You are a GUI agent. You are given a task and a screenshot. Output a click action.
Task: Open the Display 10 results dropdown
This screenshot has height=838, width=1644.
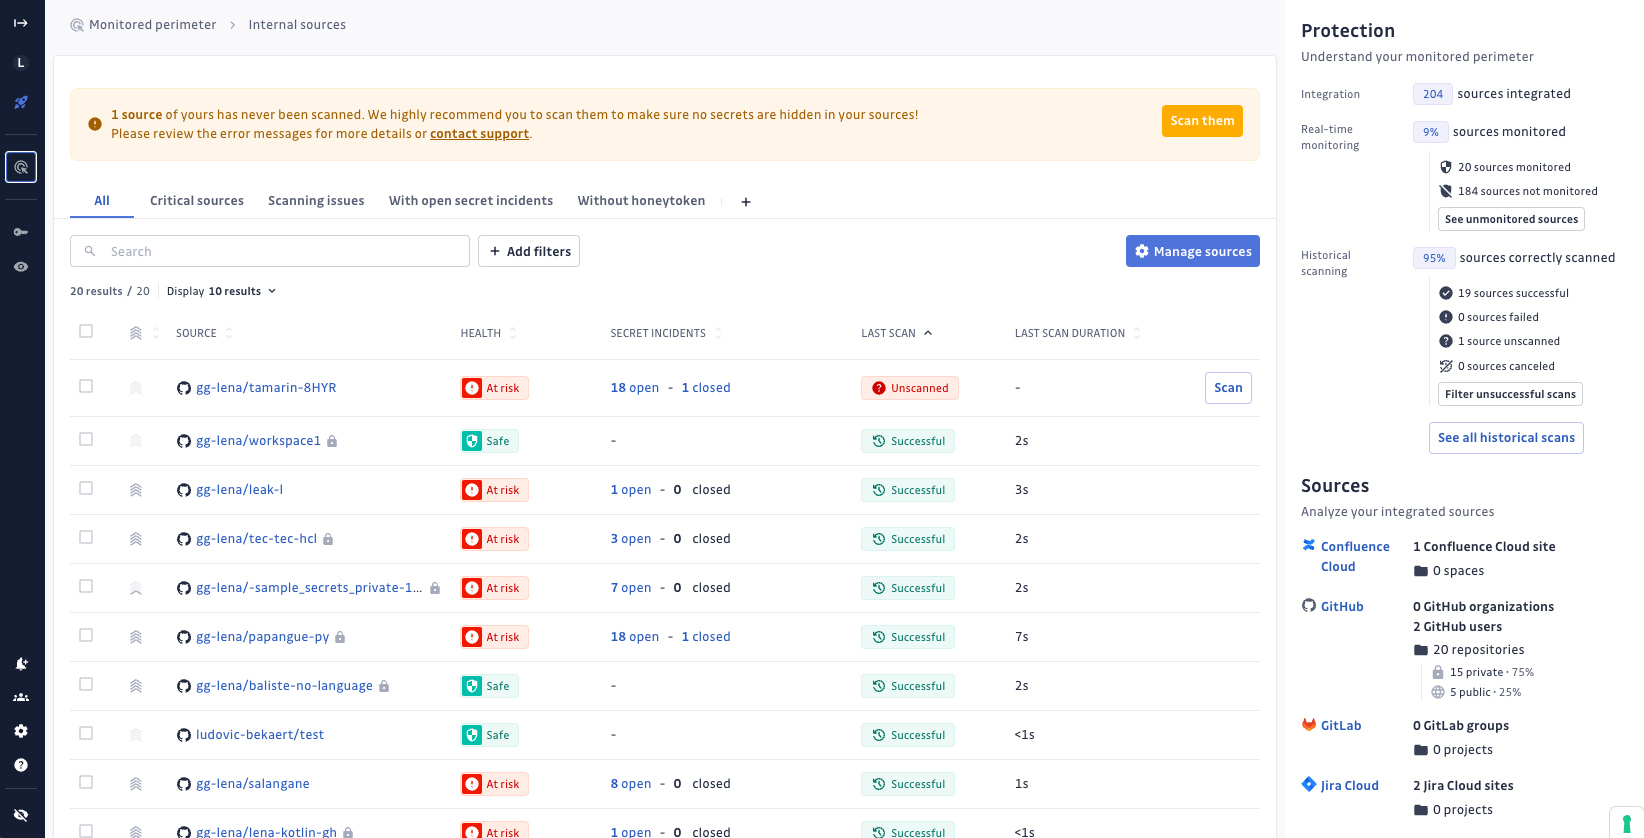[x=221, y=292]
